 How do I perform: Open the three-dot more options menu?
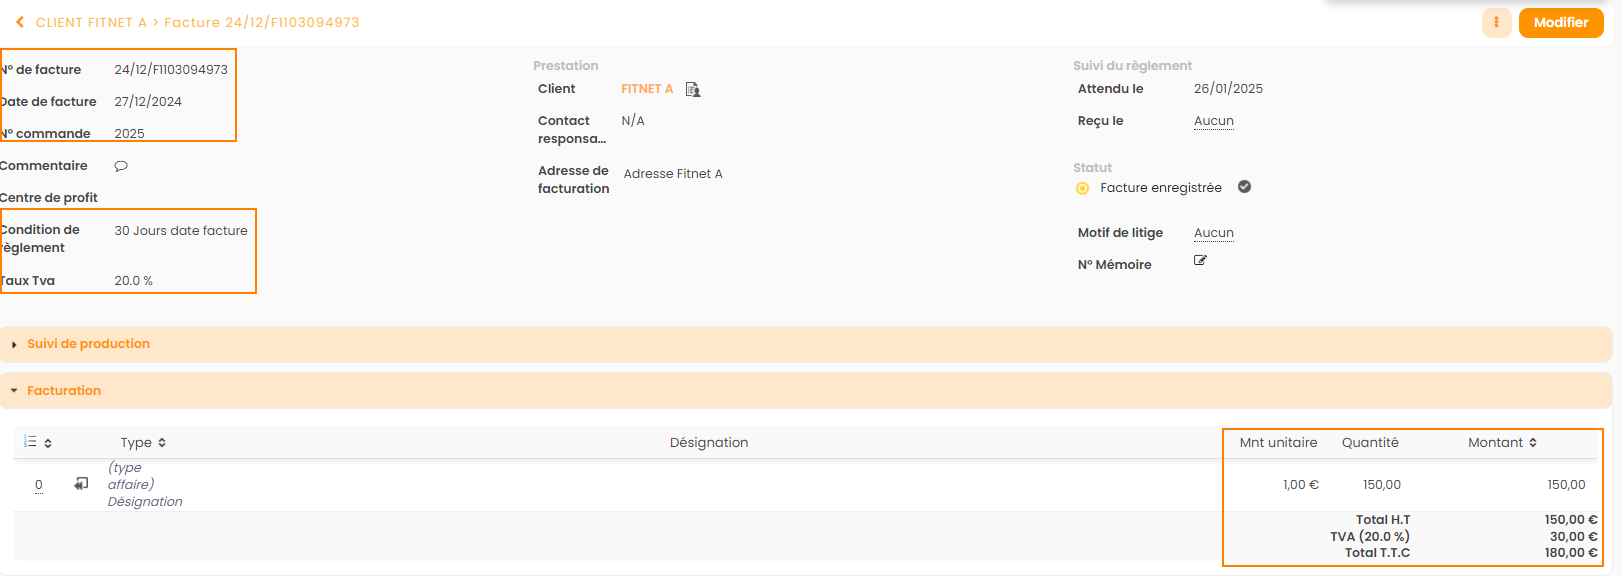(x=1496, y=22)
